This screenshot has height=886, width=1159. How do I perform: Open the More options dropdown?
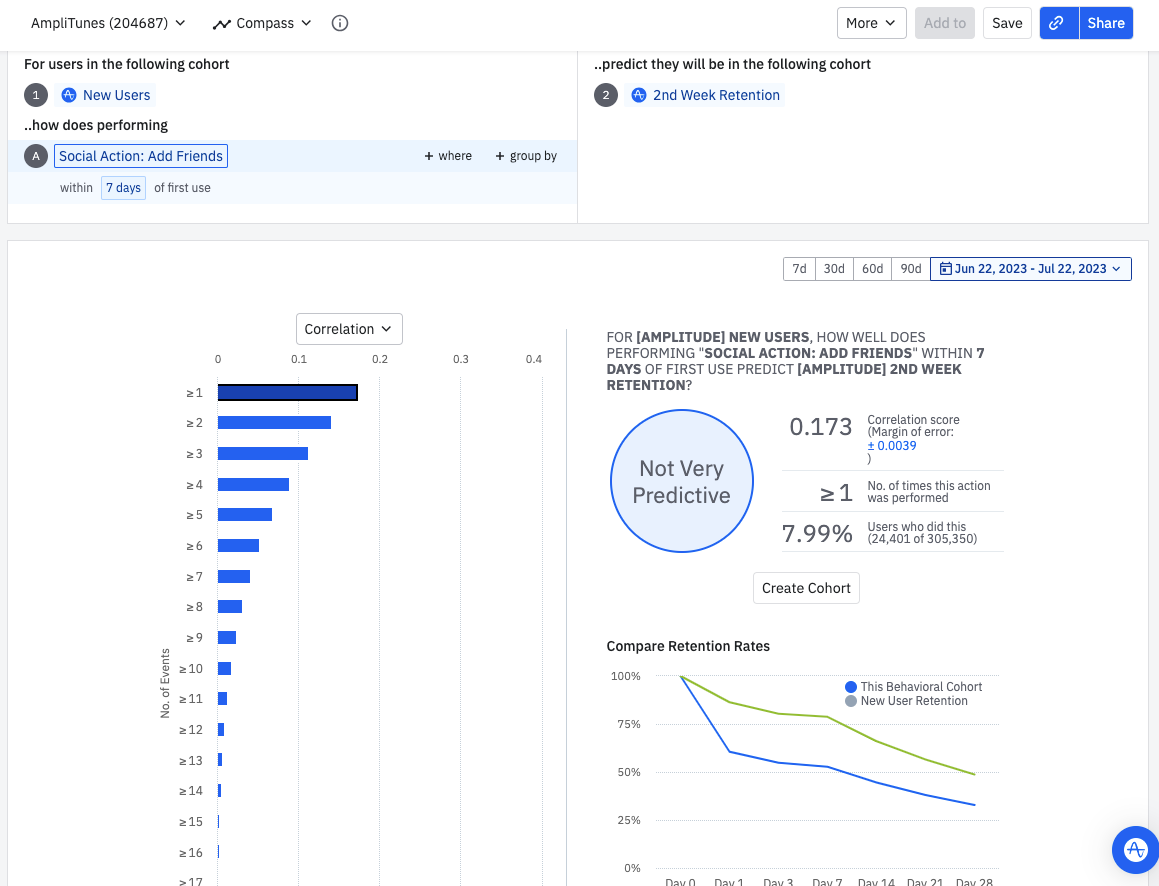tap(871, 23)
